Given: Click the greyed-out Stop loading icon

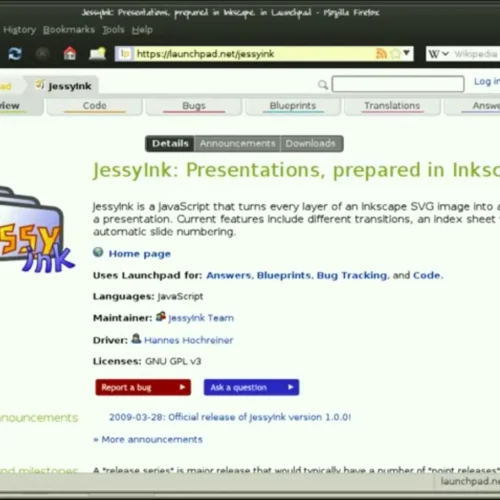Looking at the screenshot, I should [42, 53].
